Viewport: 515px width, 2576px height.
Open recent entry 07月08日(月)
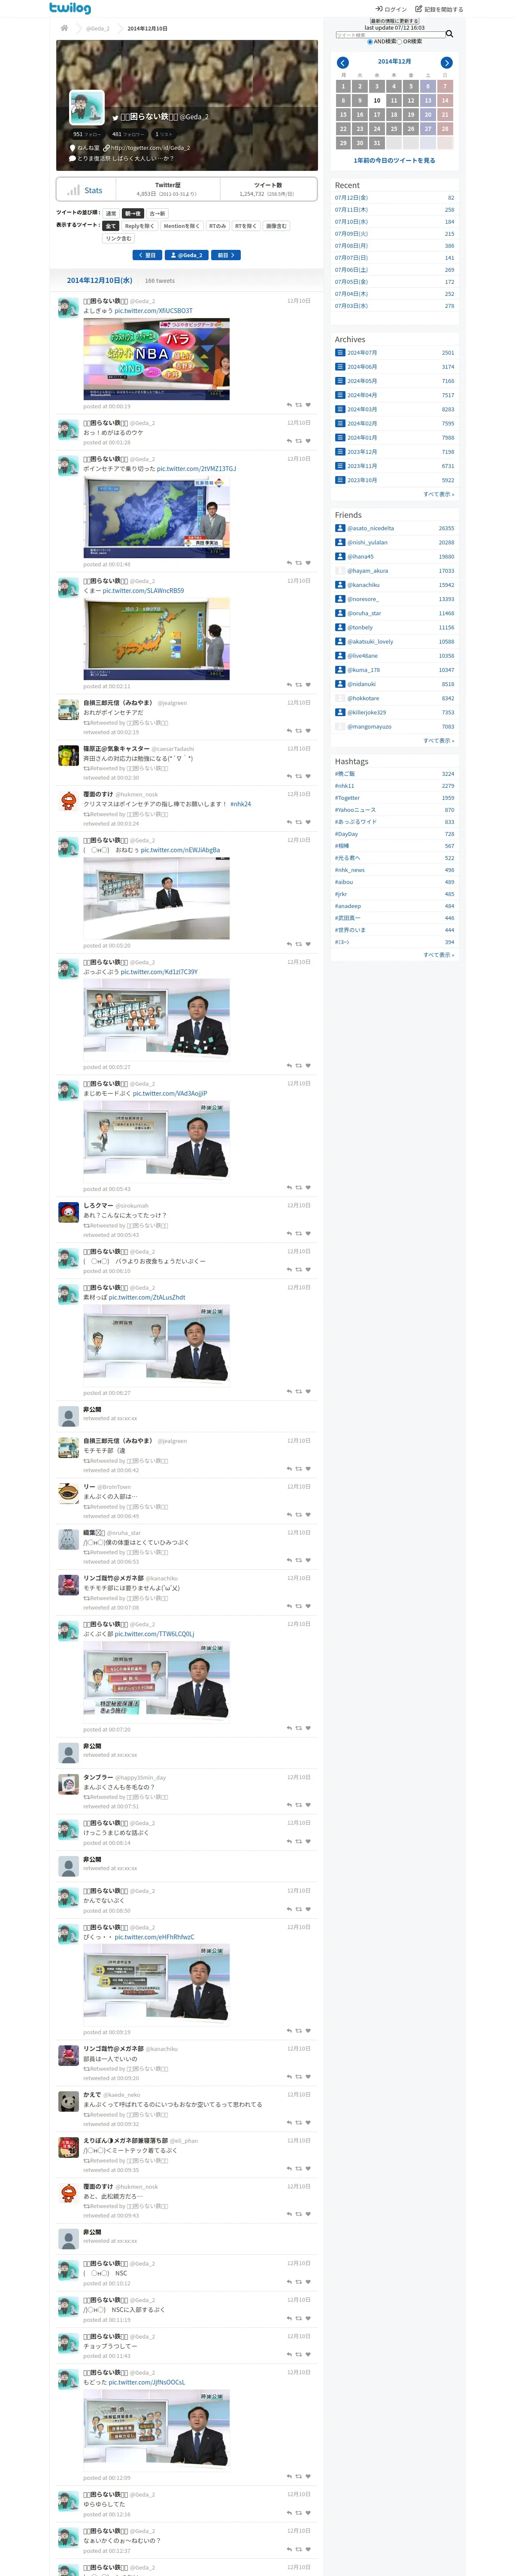pos(351,246)
